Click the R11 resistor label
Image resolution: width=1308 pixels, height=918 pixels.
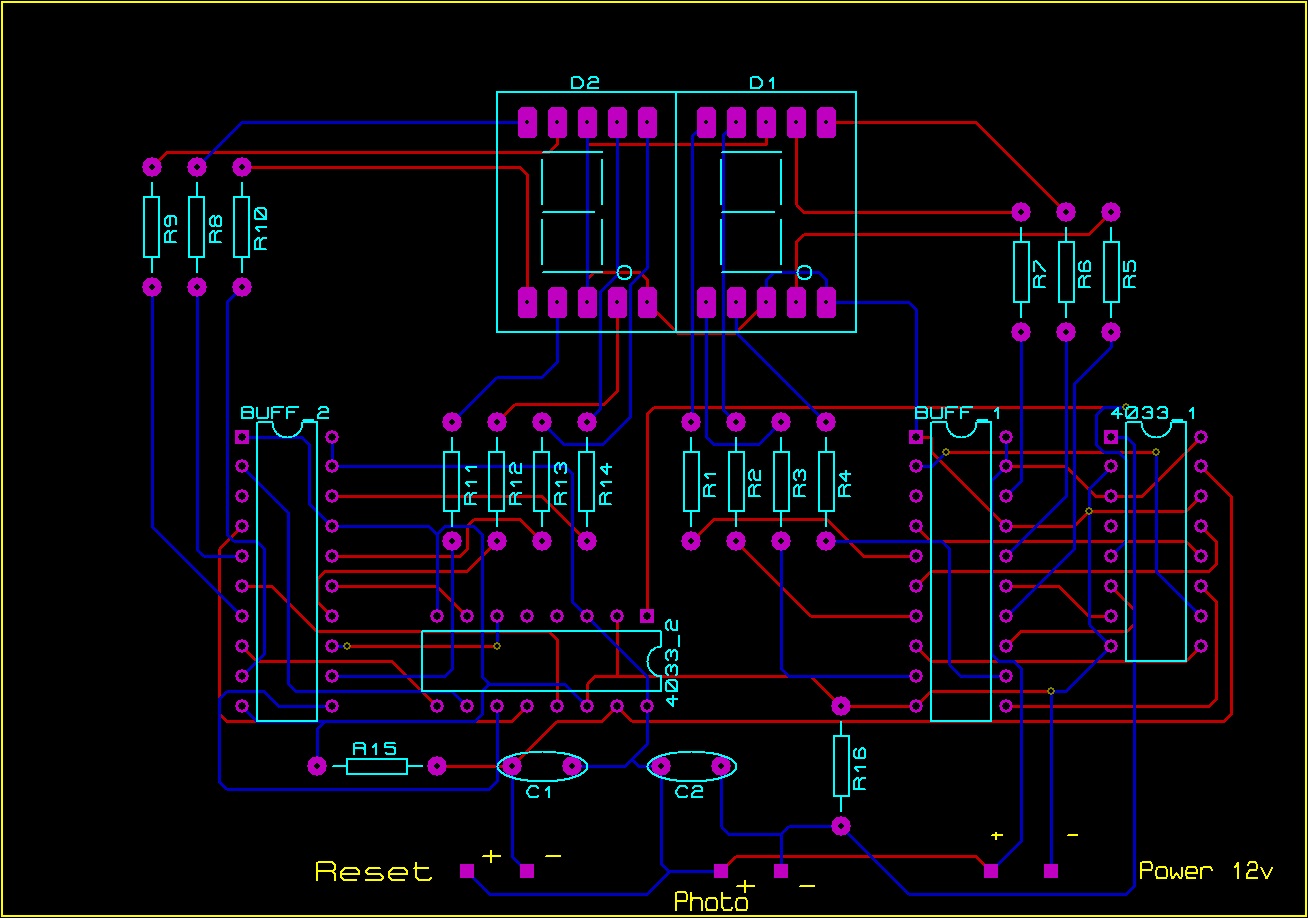click(470, 484)
